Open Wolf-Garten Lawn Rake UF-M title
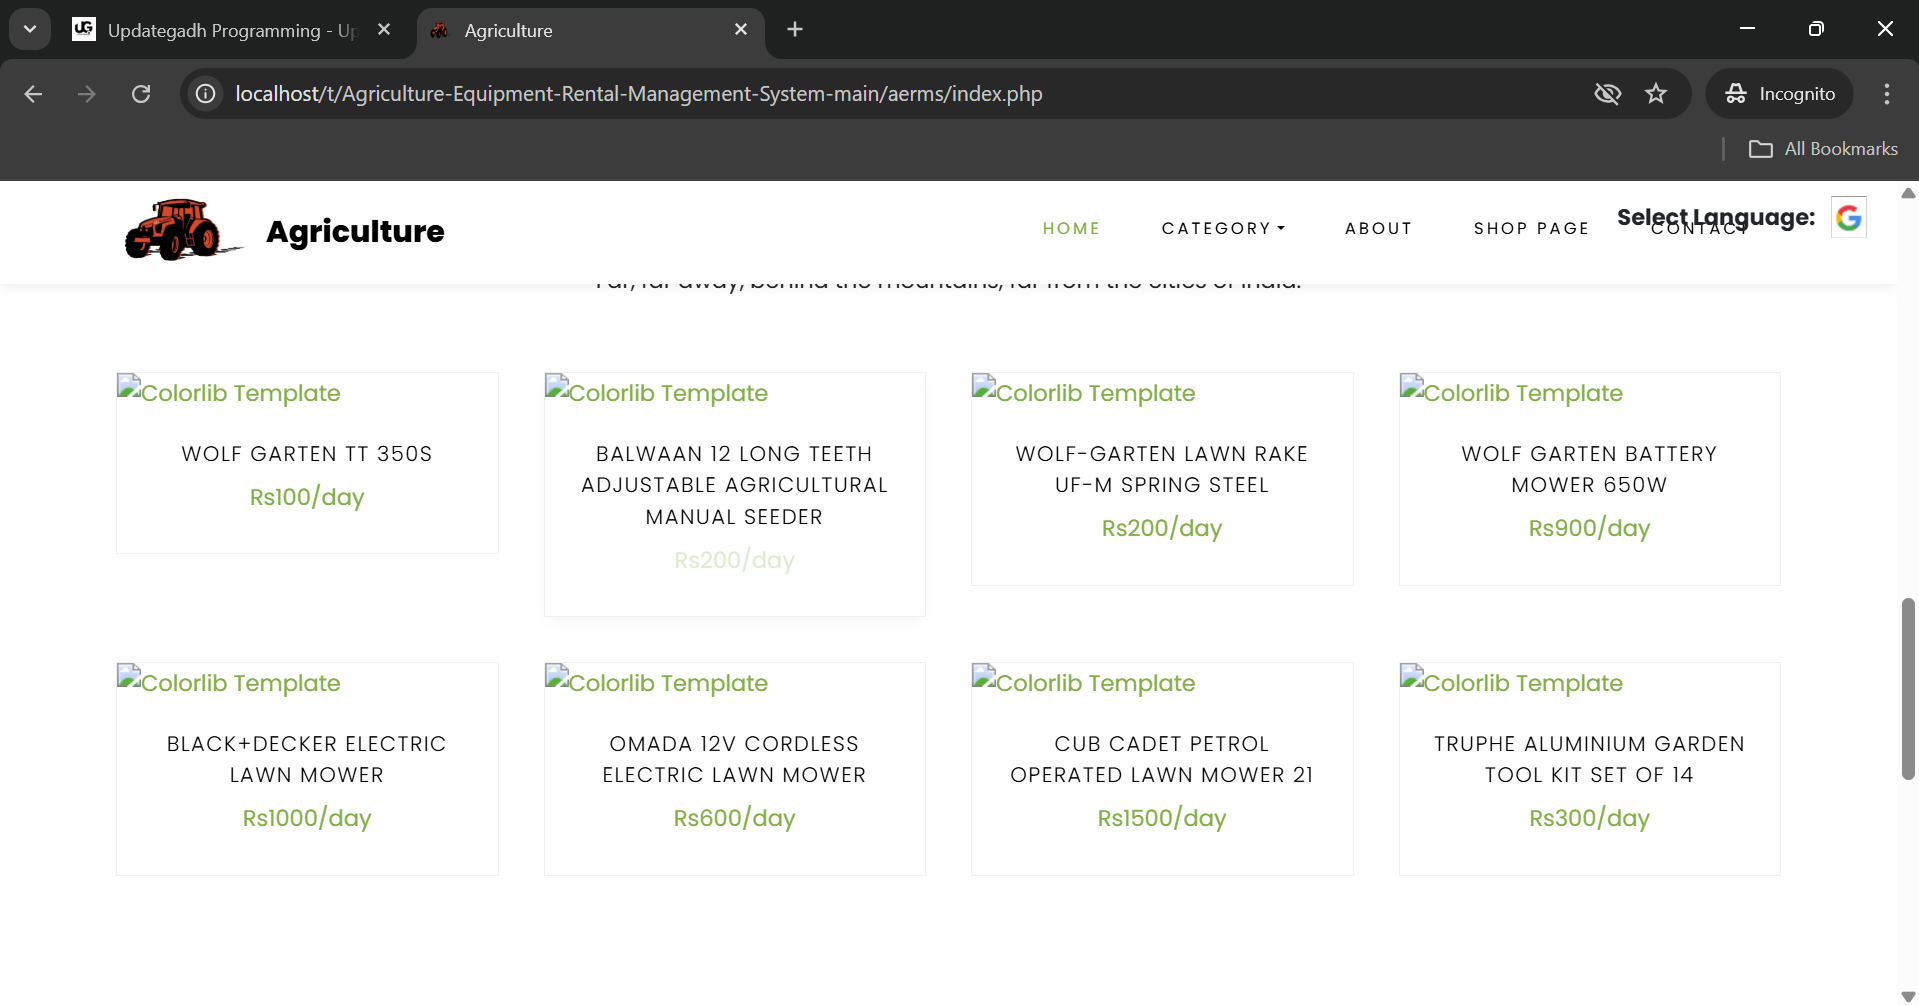 [1162, 469]
